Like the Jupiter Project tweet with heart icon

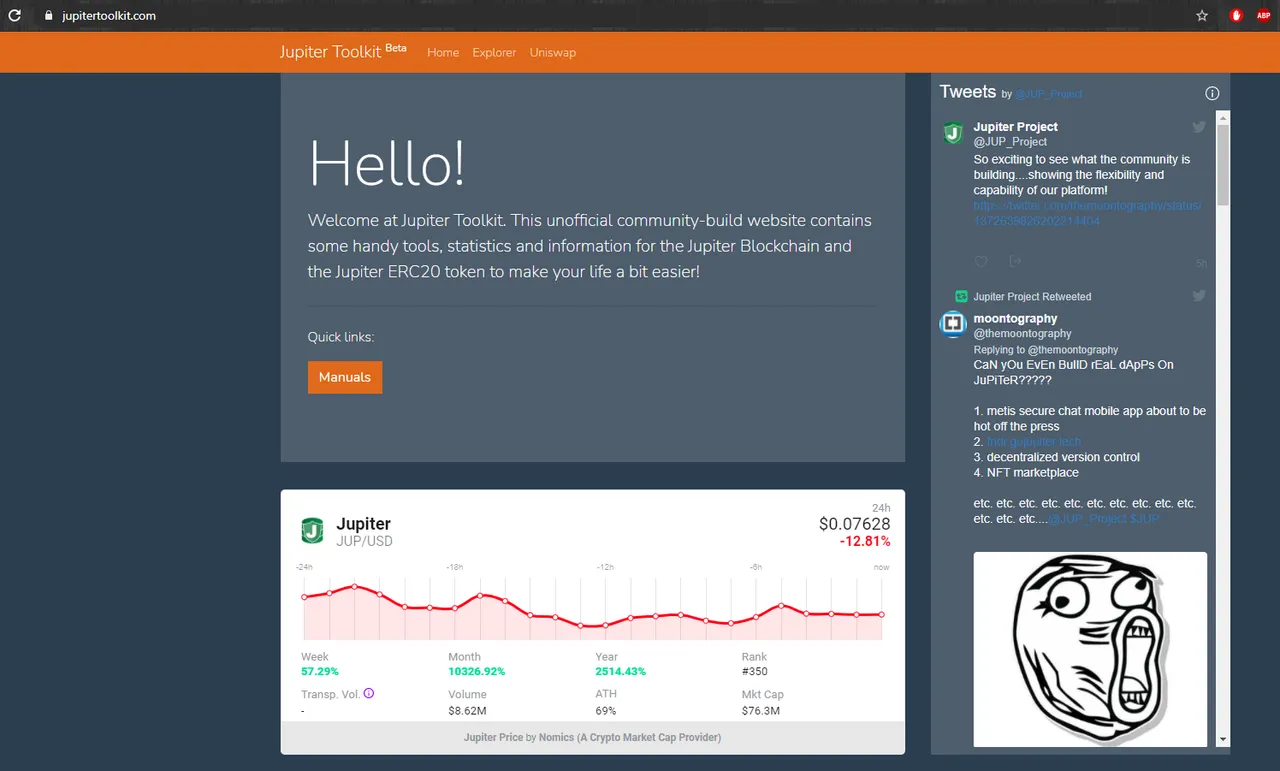coord(981,262)
